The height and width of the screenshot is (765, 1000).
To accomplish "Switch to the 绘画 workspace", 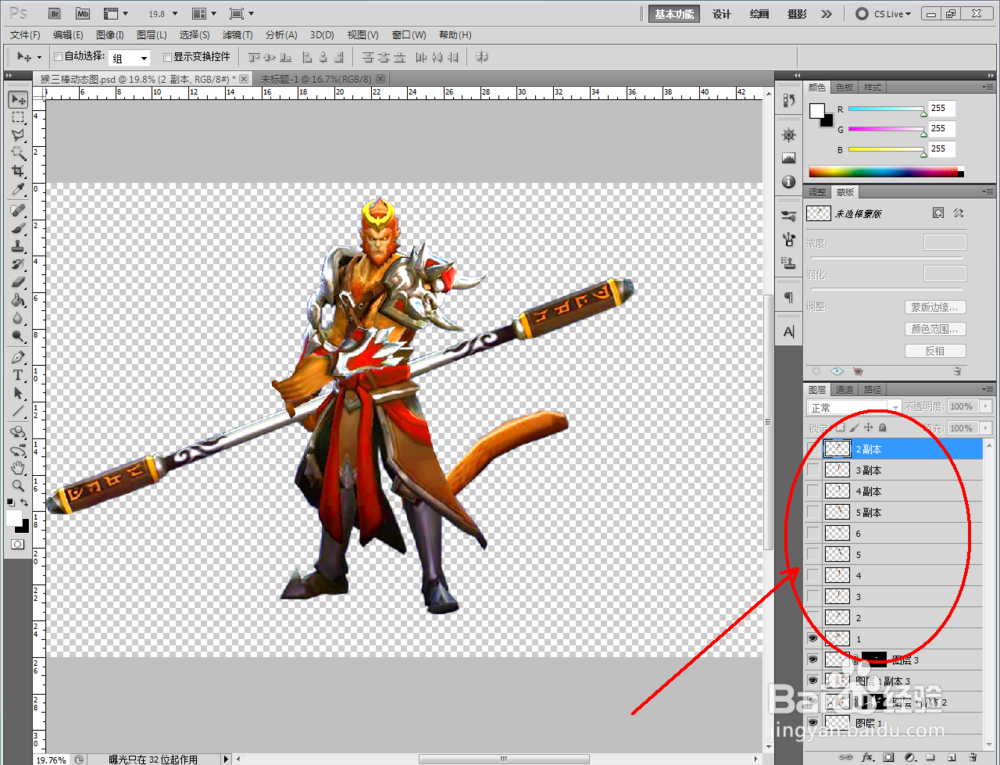I will pos(759,14).
